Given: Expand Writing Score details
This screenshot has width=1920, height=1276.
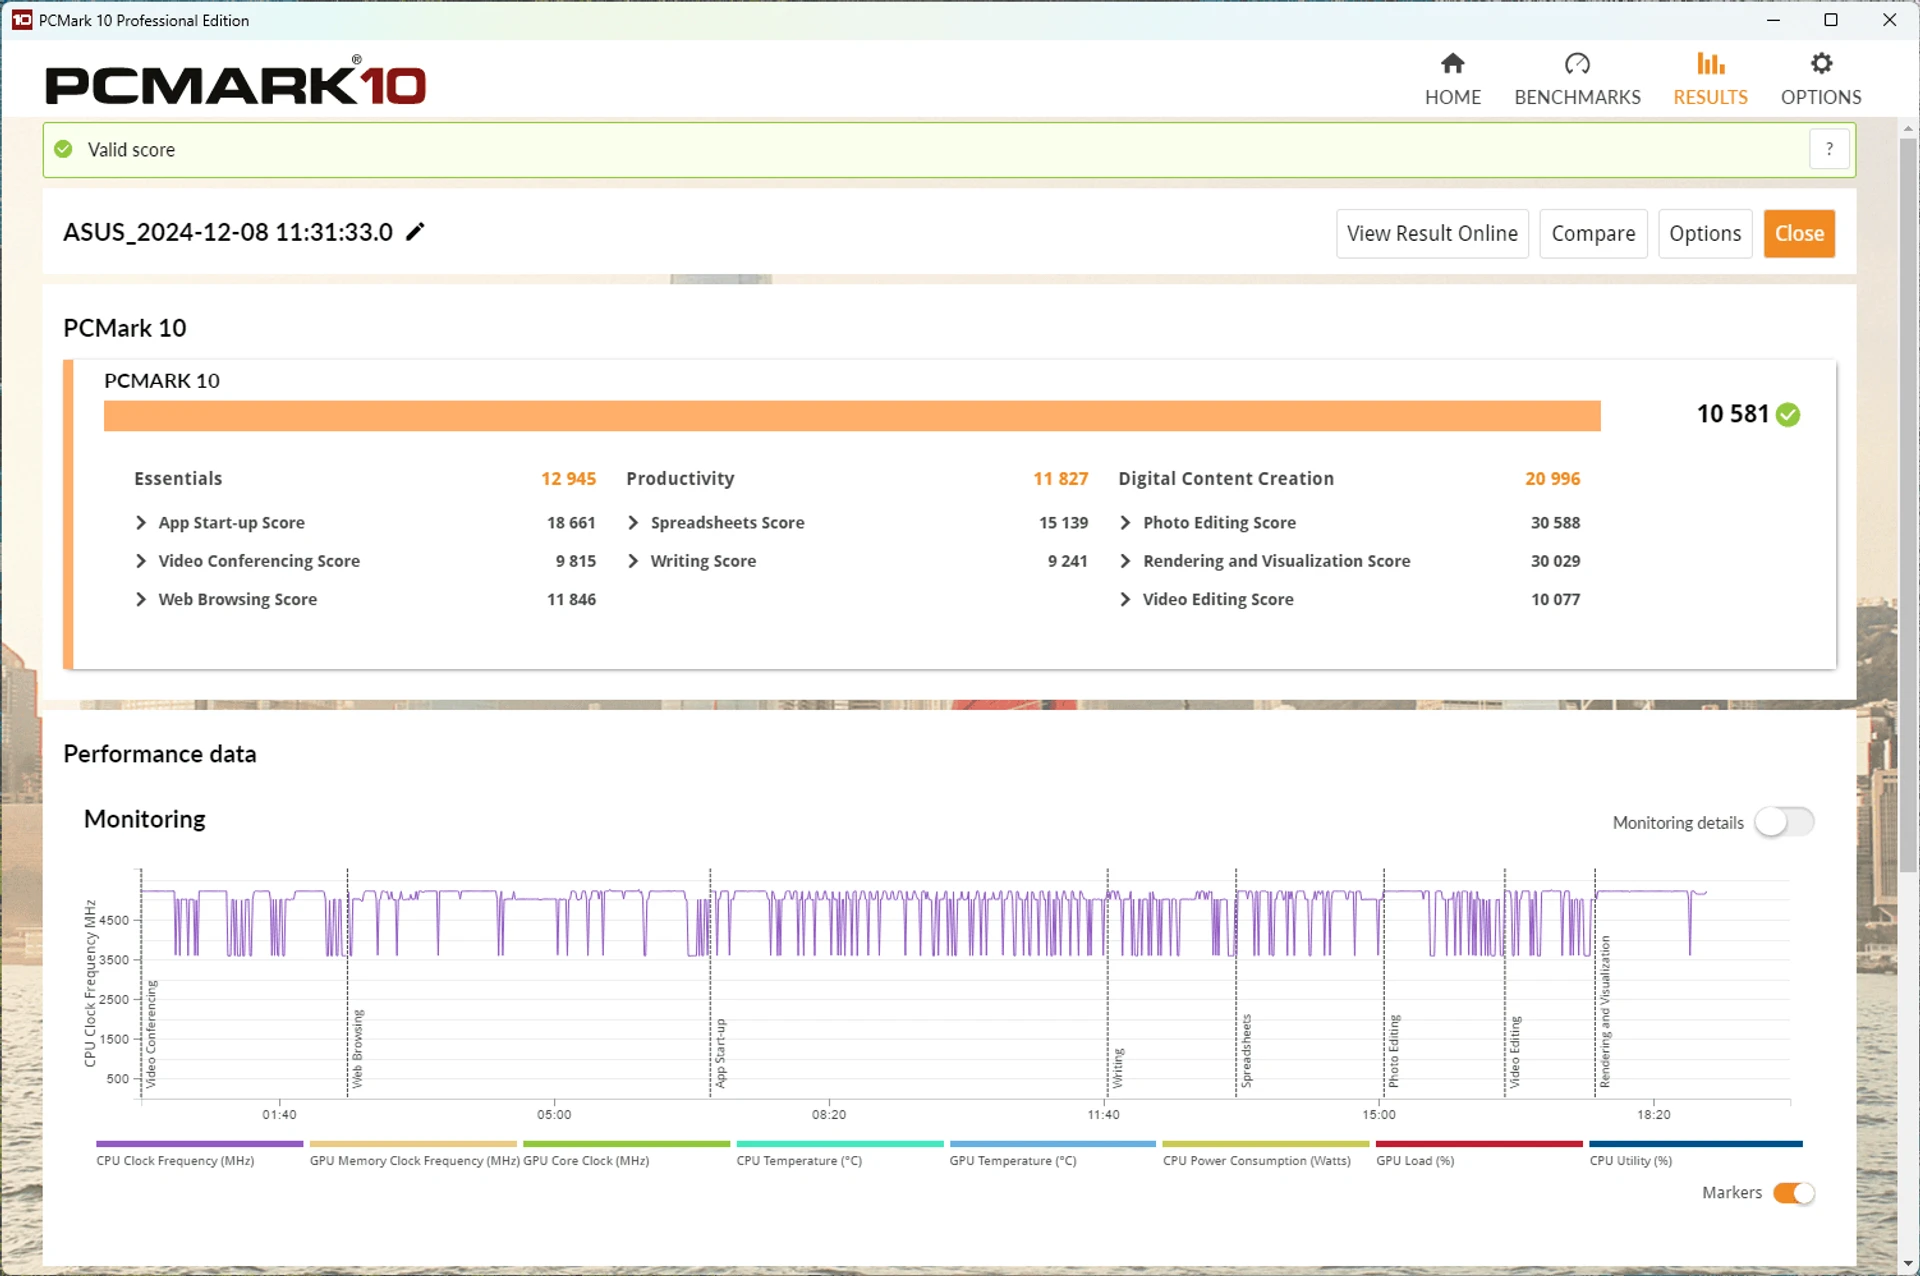Looking at the screenshot, I should coord(633,561).
